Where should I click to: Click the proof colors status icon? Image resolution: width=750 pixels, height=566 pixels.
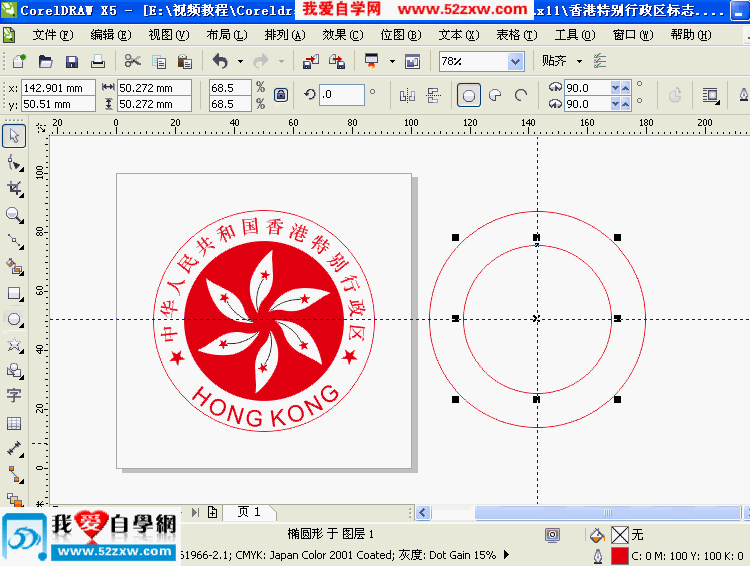tap(552, 534)
